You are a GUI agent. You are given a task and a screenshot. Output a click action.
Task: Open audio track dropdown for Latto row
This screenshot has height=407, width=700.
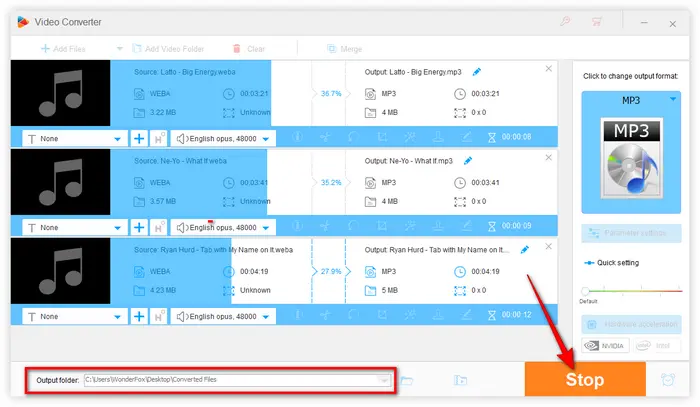tap(223, 139)
